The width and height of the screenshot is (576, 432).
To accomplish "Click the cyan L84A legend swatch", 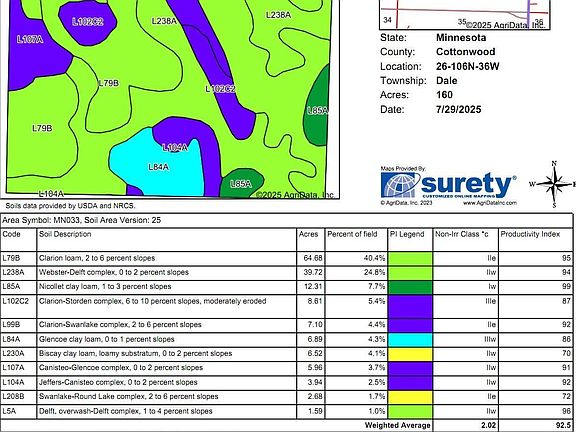I will [410, 339].
